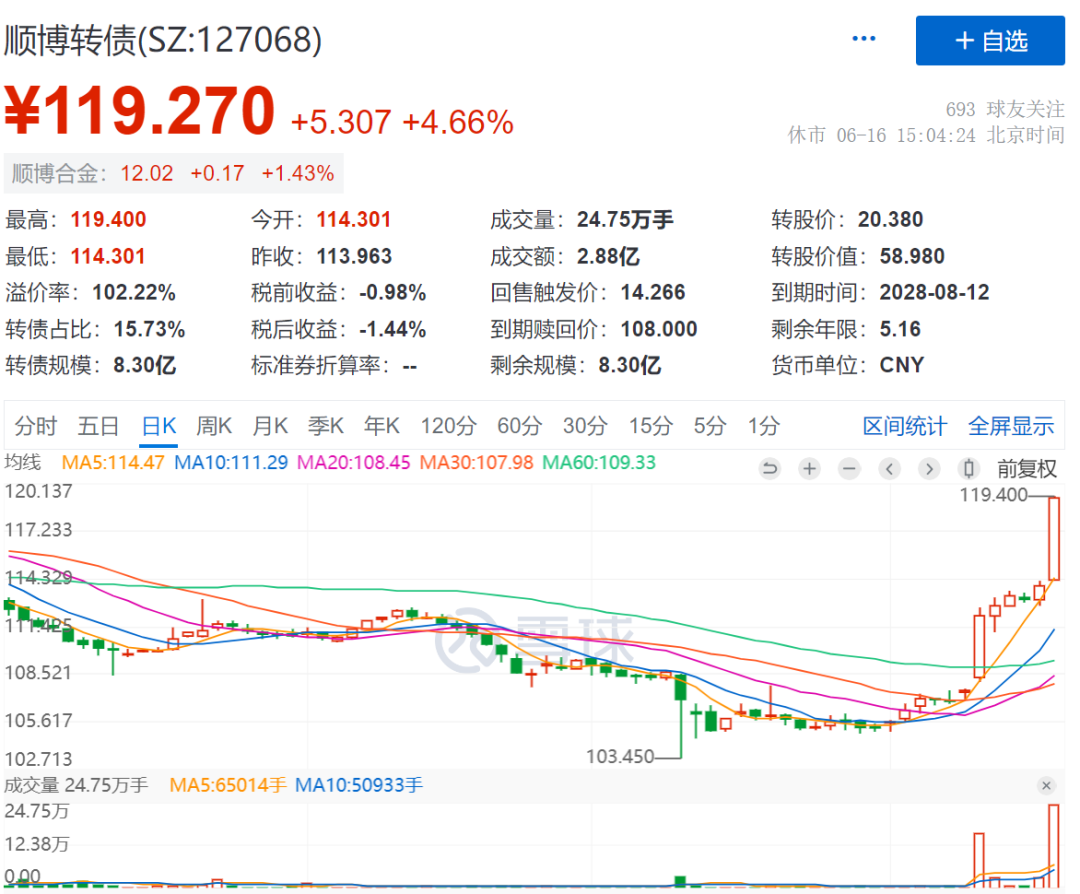This screenshot has height=894, width=1080.
Task: Click the chart reset undo icon
Action: pos(769,469)
